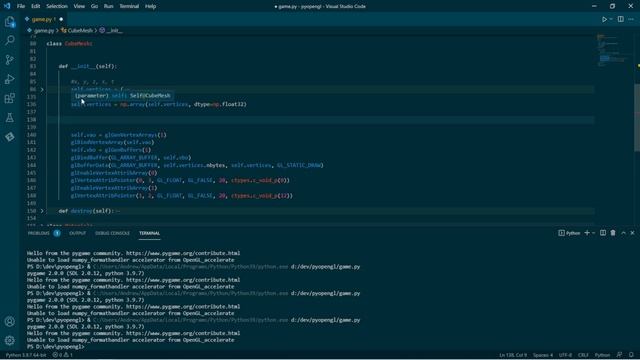The image size is (640, 360).
Task: Maximize the panel with chevron up
Action: click(x=623, y=233)
